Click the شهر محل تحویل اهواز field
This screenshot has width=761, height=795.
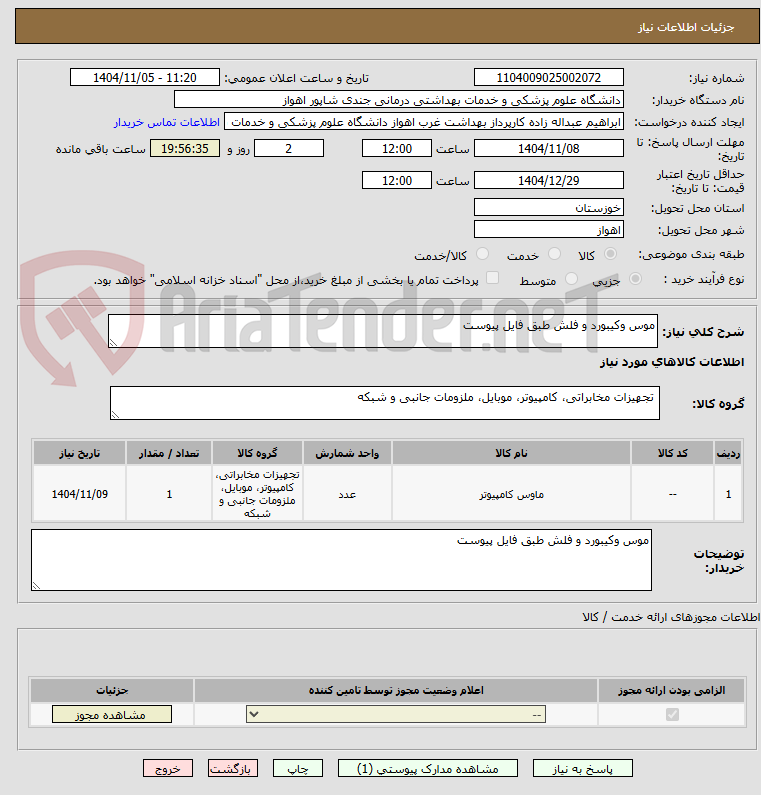point(549,229)
